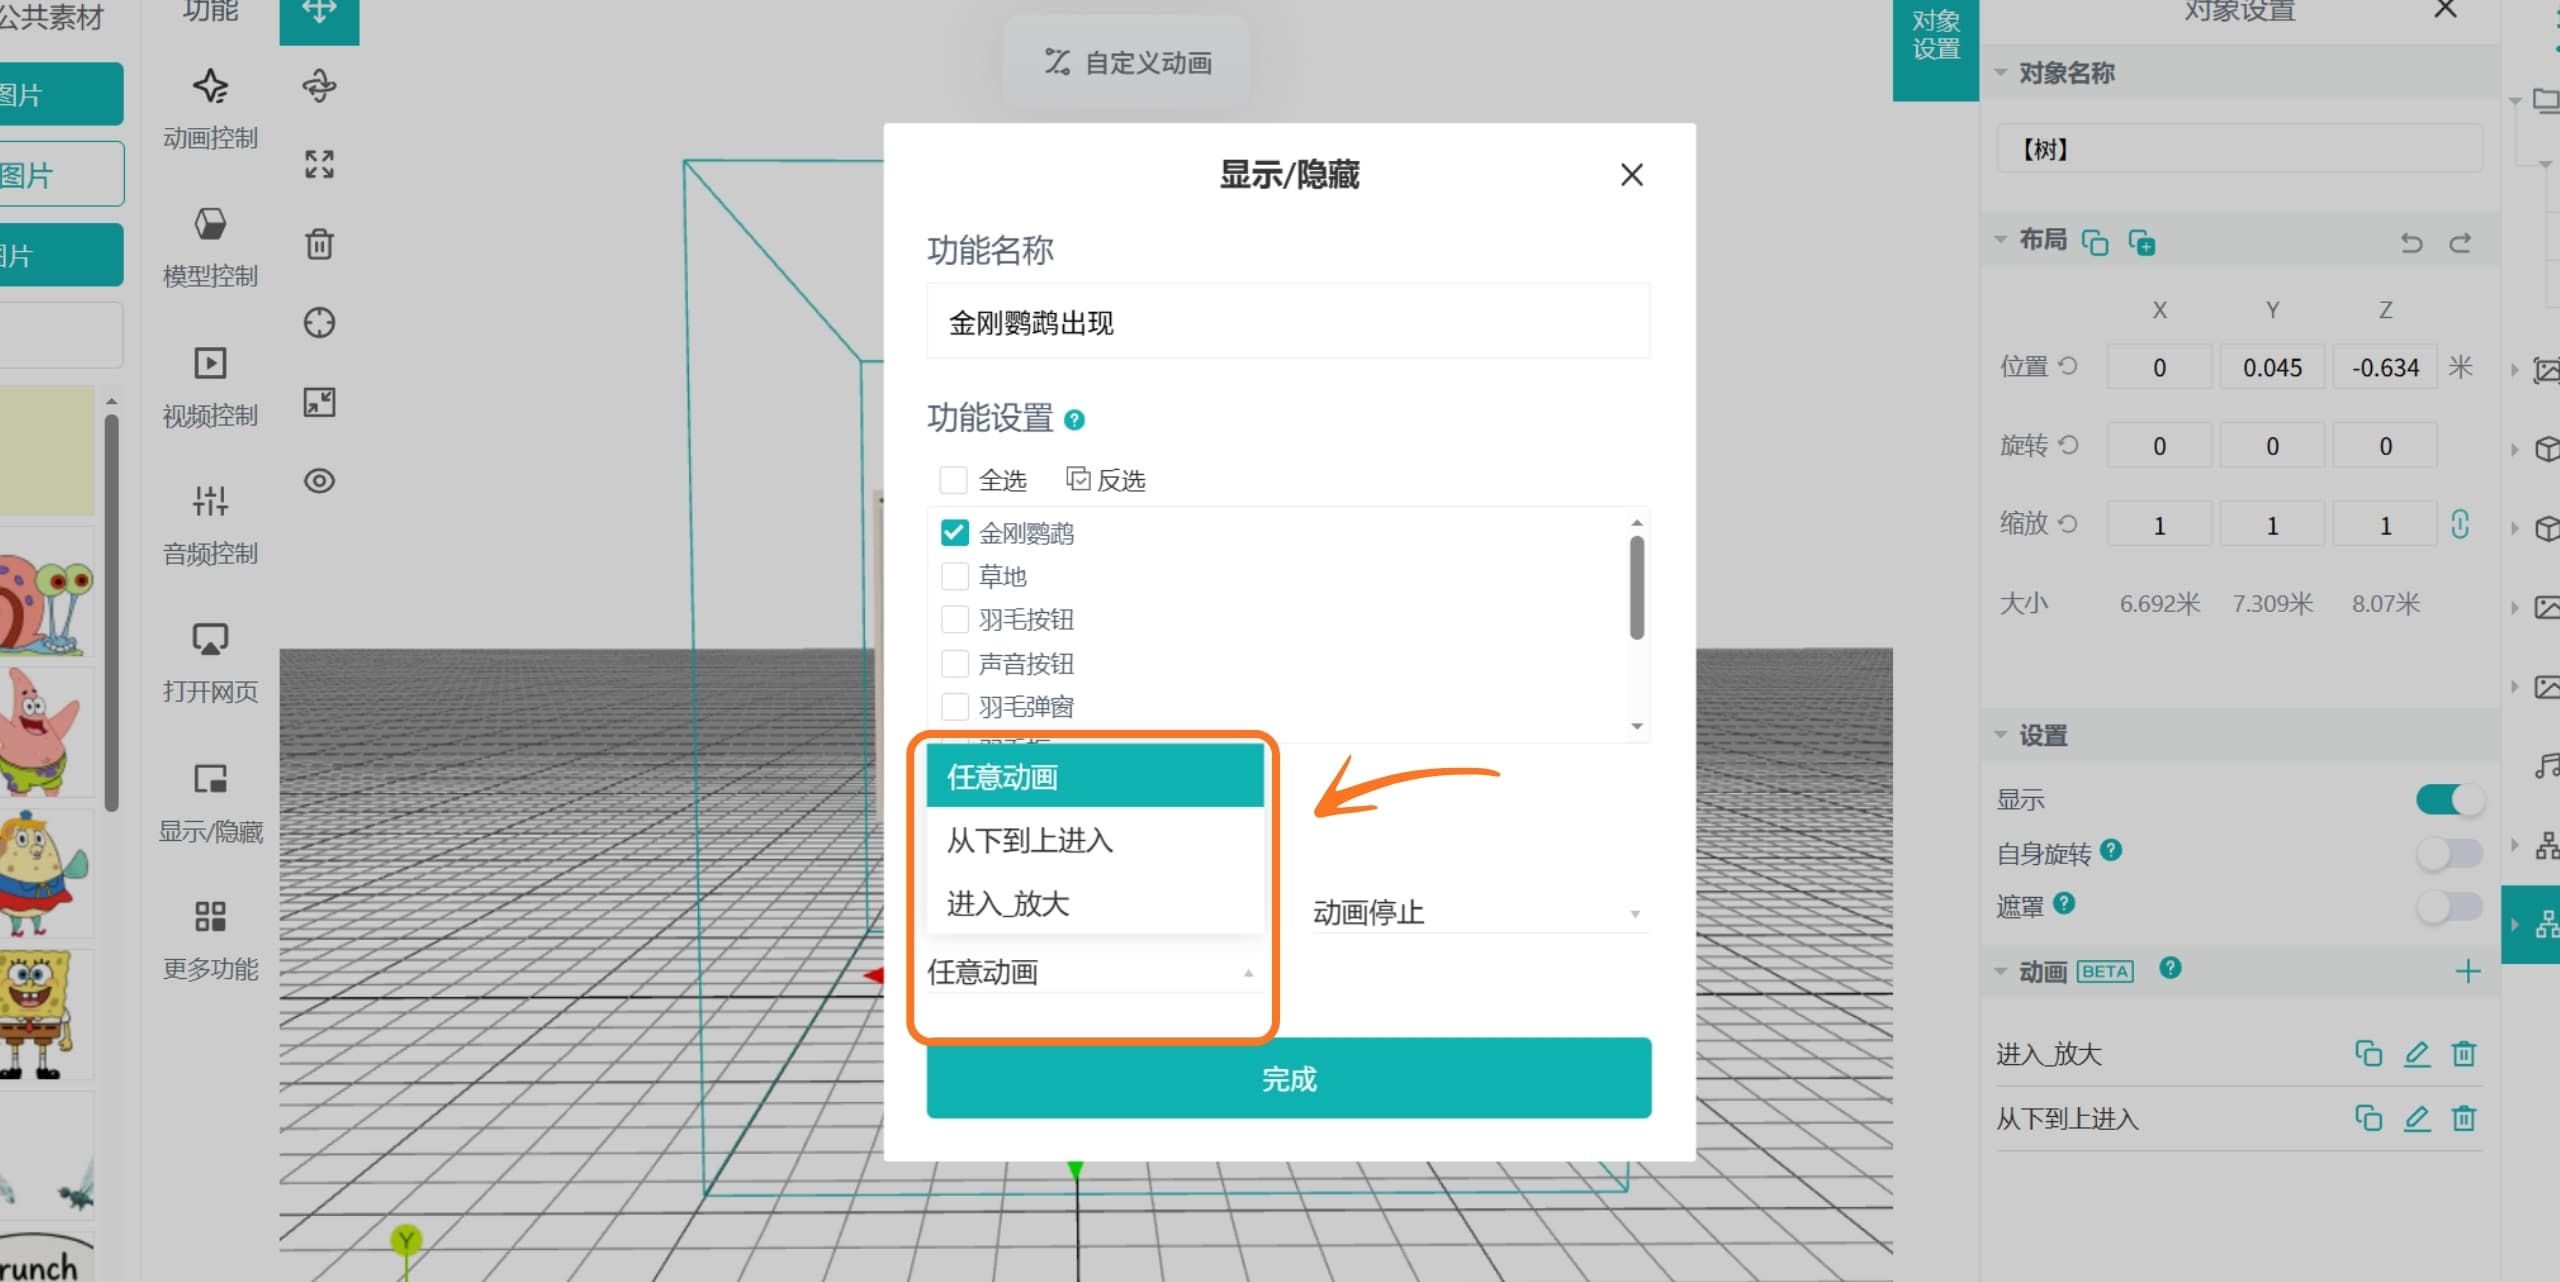Image resolution: width=2560 pixels, height=1282 pixels.
Task: Select 进入_放大 in the dropdown list
Action: coord(1095,903)
